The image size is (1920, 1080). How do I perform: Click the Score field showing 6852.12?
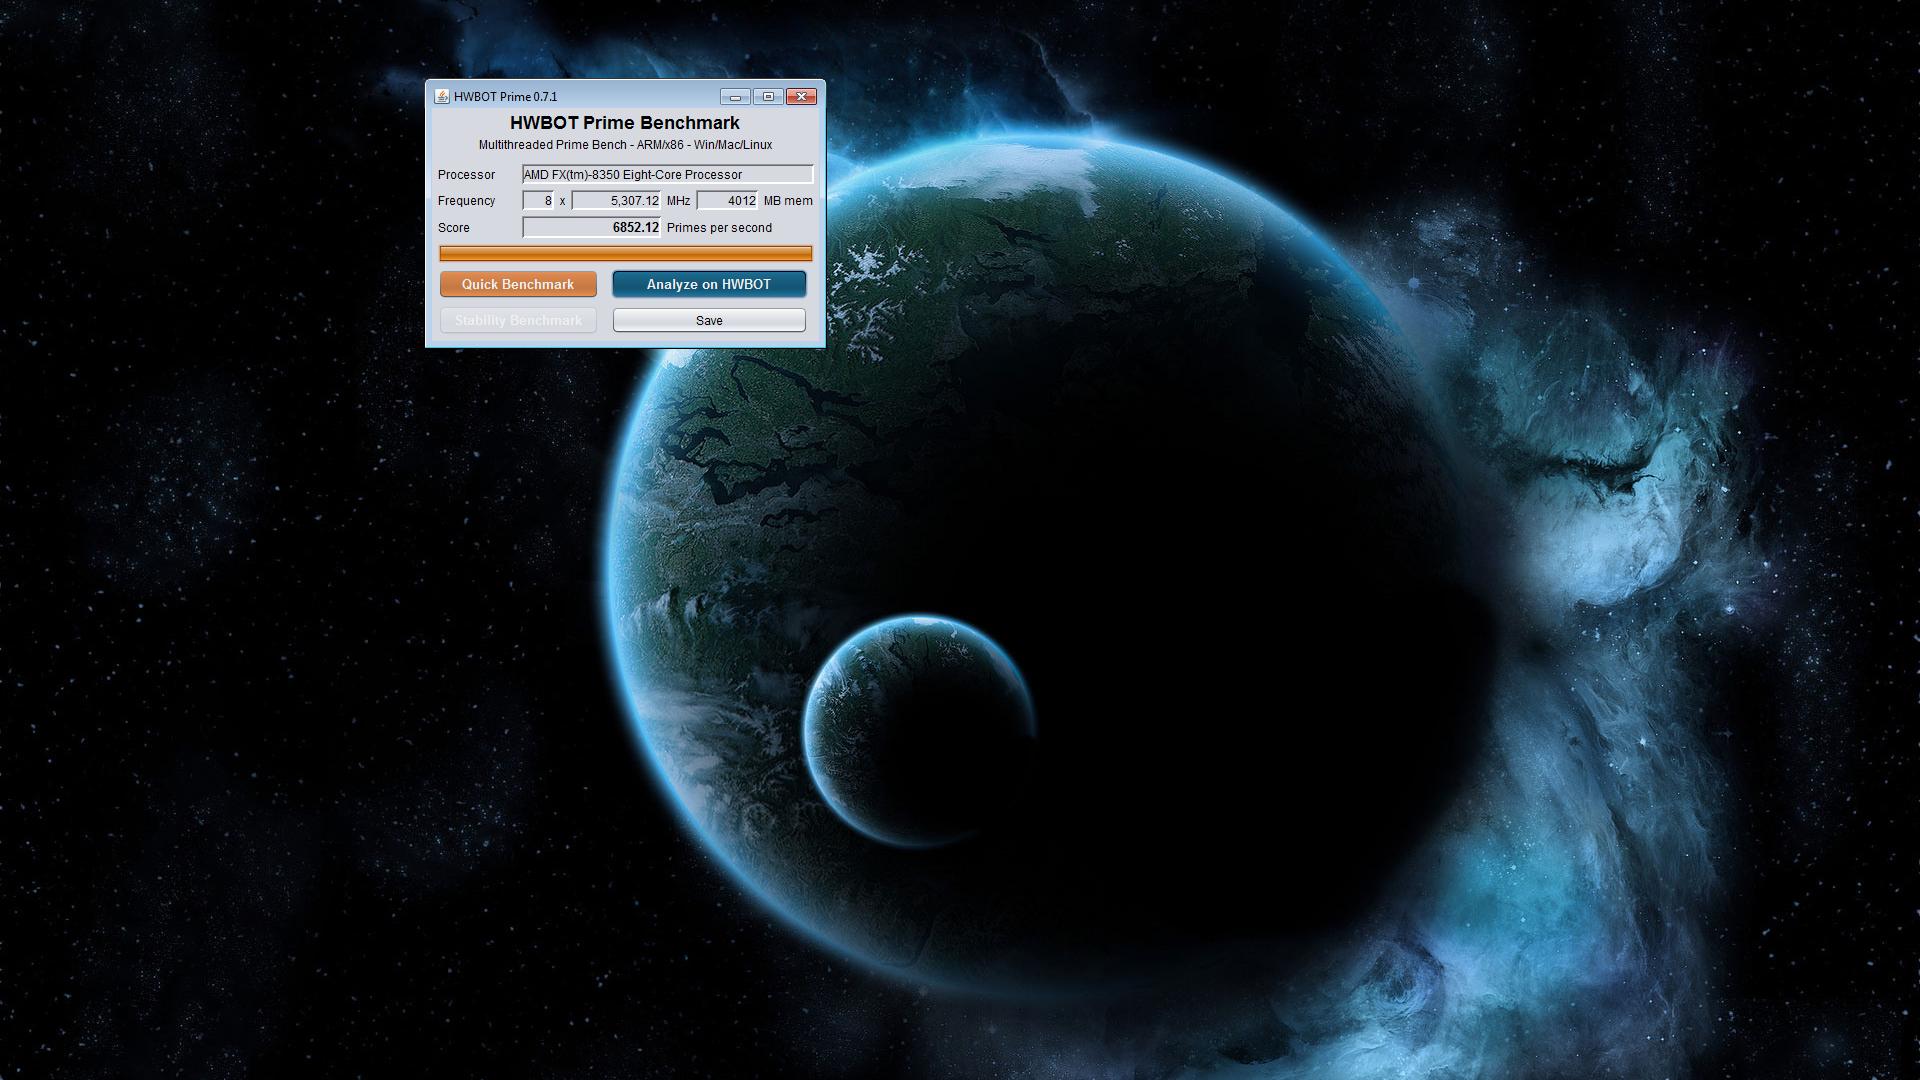[591, 227]
